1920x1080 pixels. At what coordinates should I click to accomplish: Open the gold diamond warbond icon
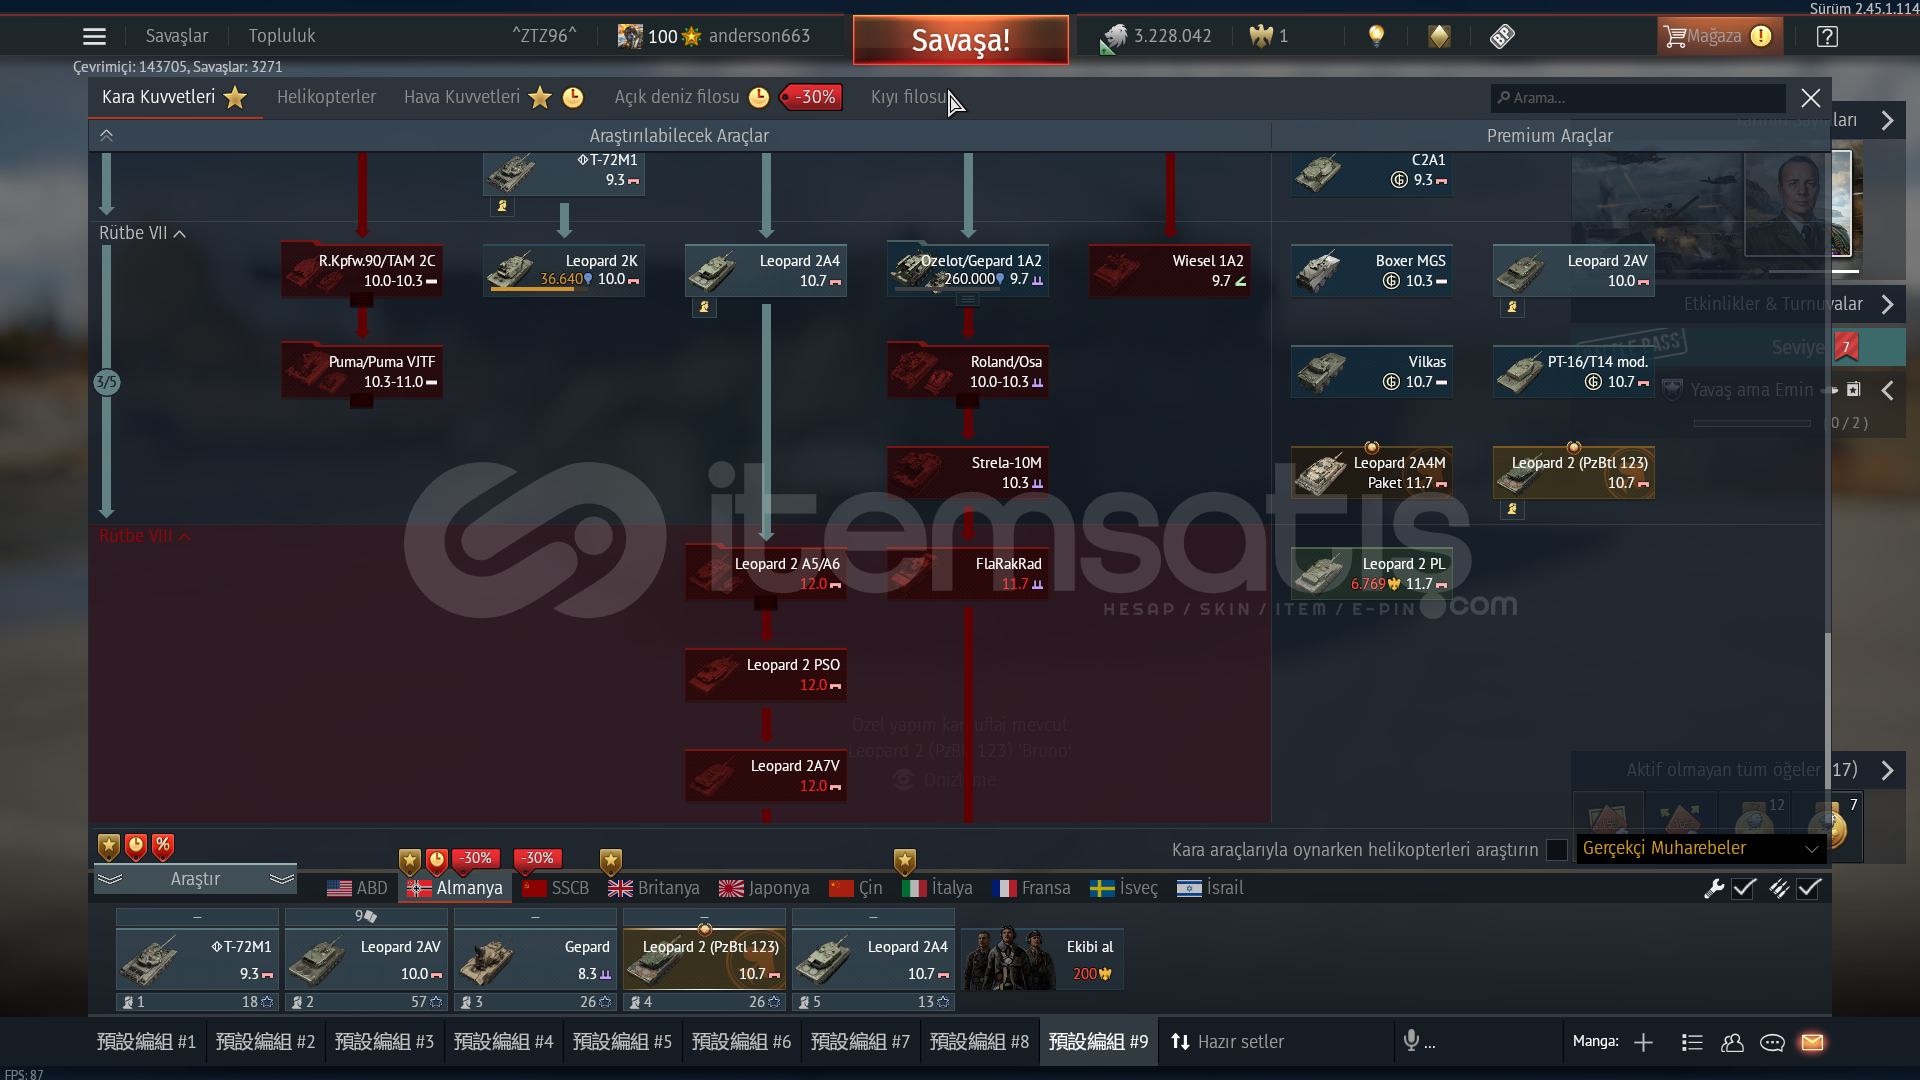[1439, 37]
